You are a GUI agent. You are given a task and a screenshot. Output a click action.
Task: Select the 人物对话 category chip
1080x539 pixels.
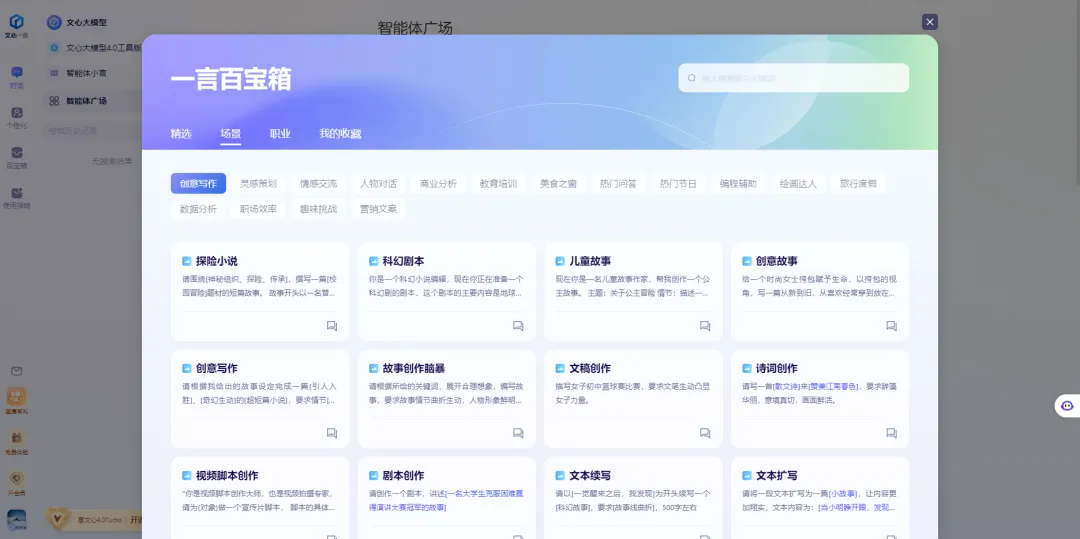pyautogui.click(x=378, y=184)
